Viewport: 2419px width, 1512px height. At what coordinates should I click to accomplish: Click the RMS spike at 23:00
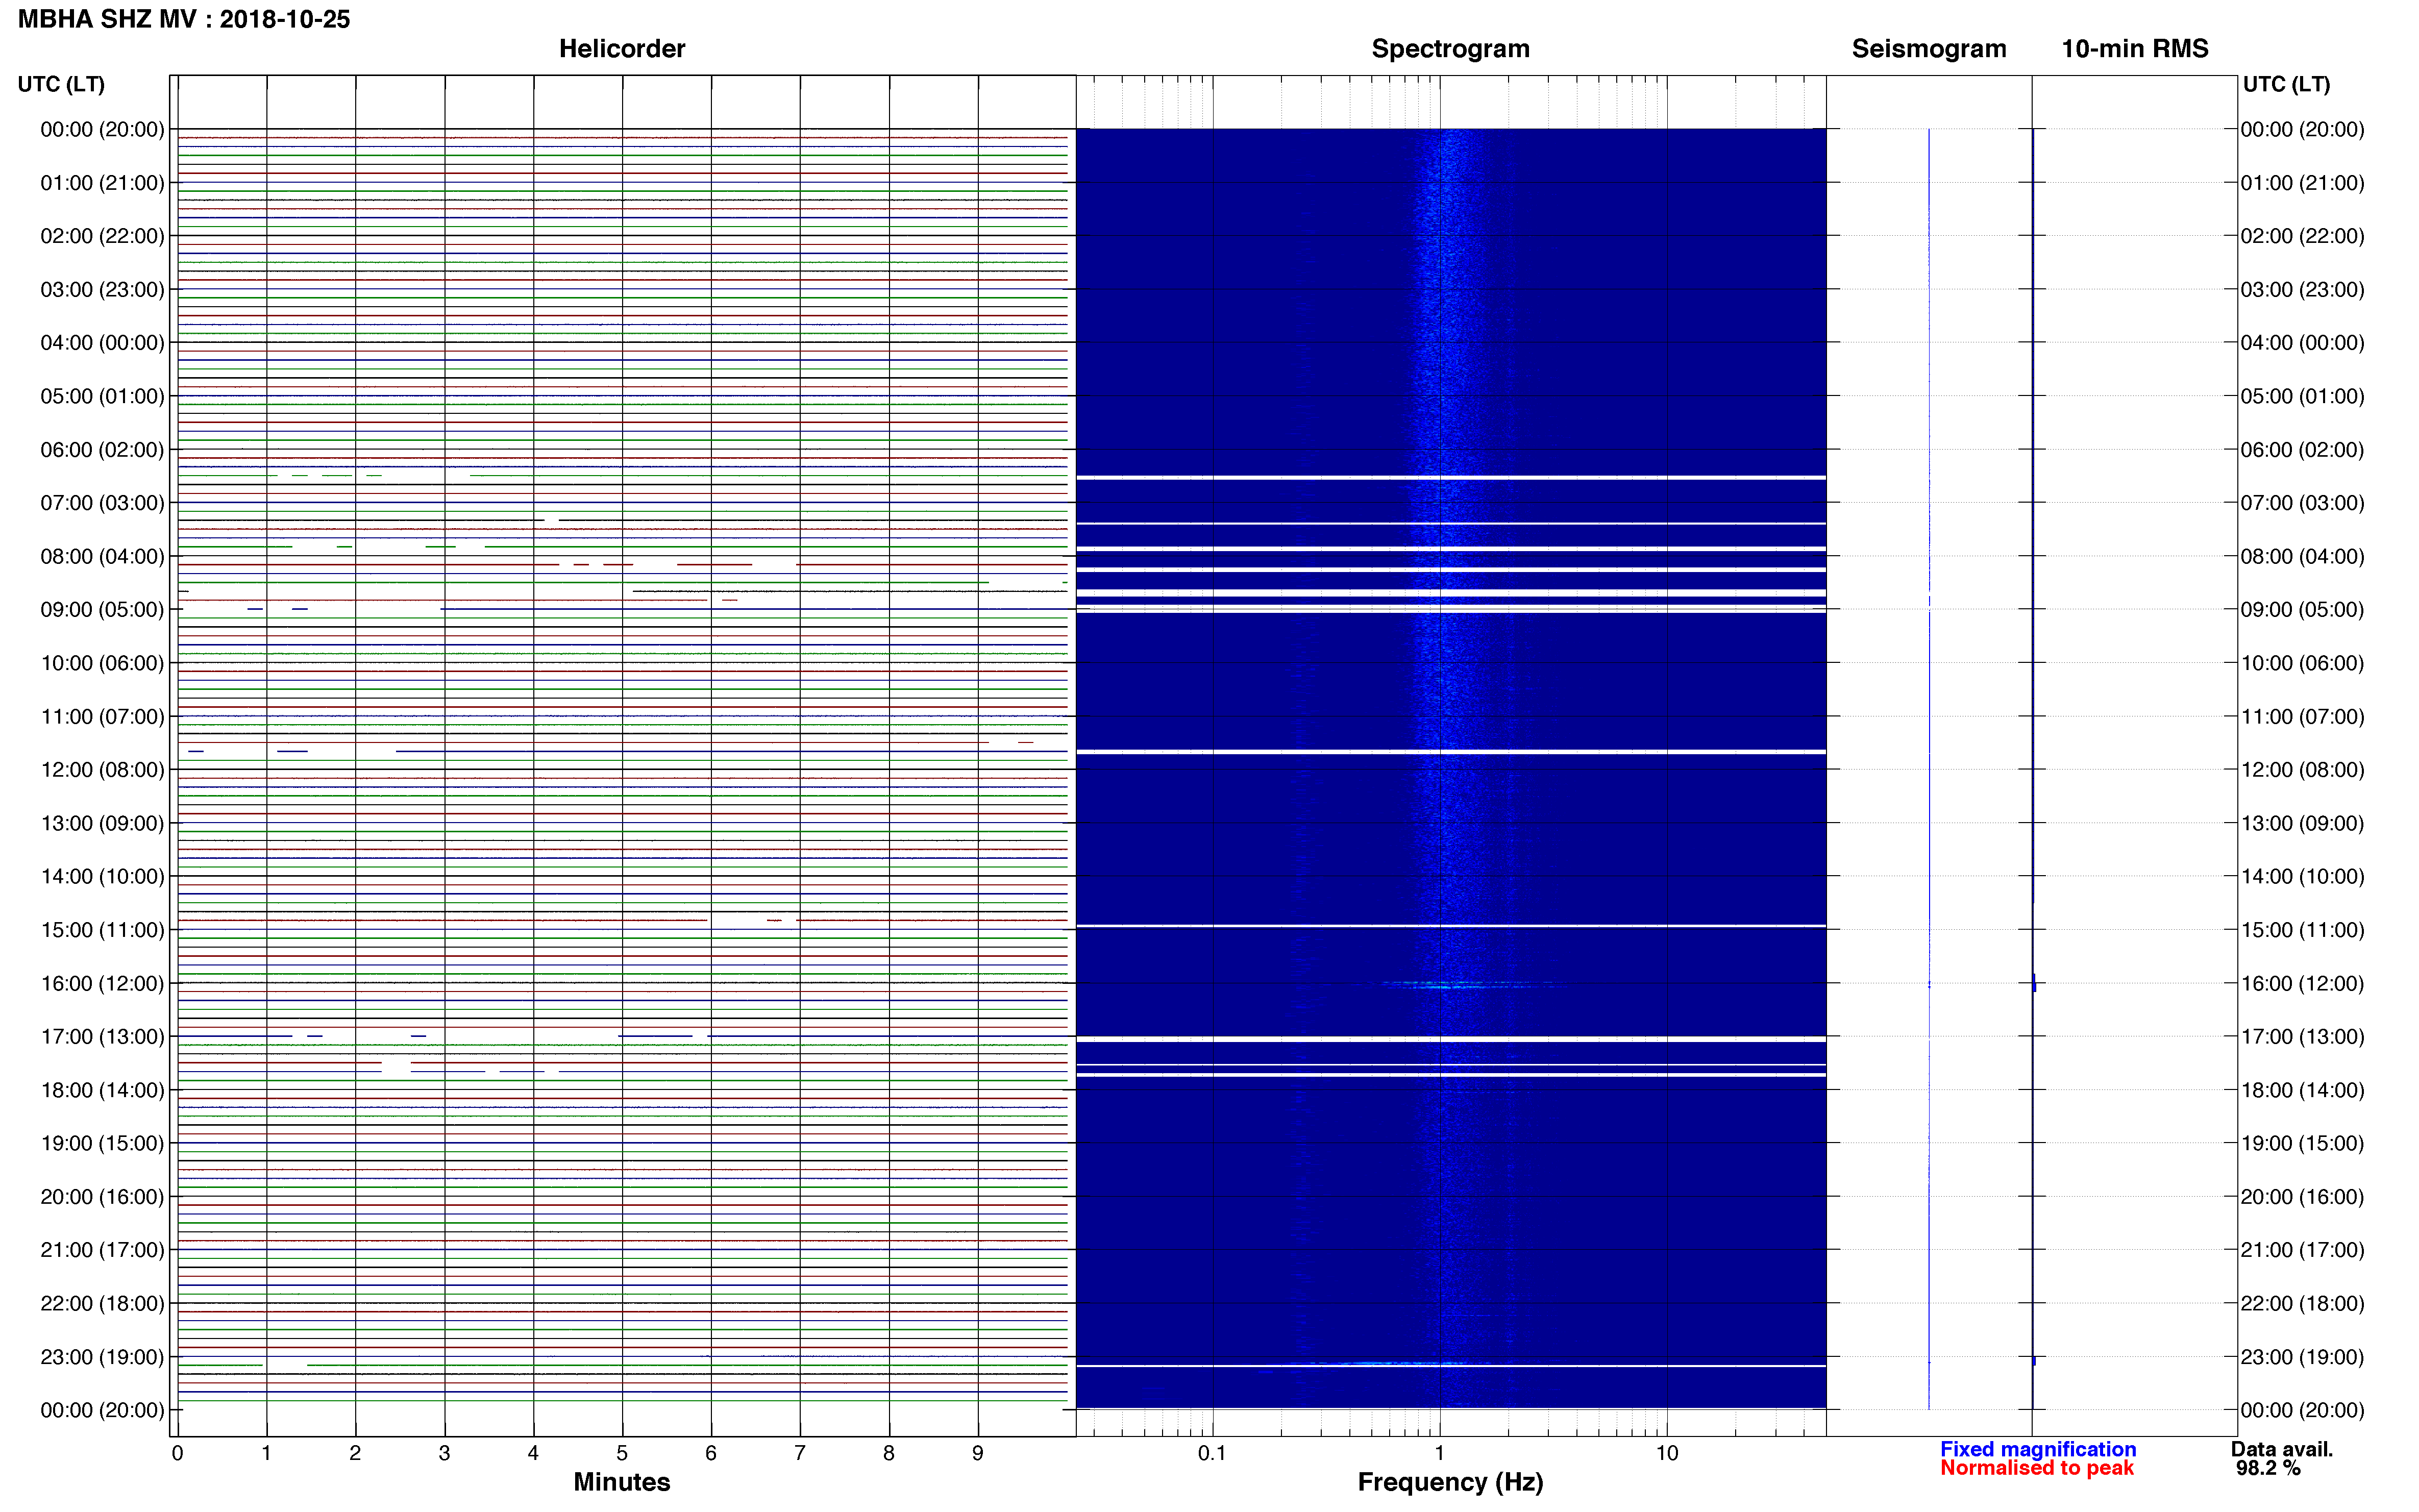pyautogui.click(x=2034, y=1360)
